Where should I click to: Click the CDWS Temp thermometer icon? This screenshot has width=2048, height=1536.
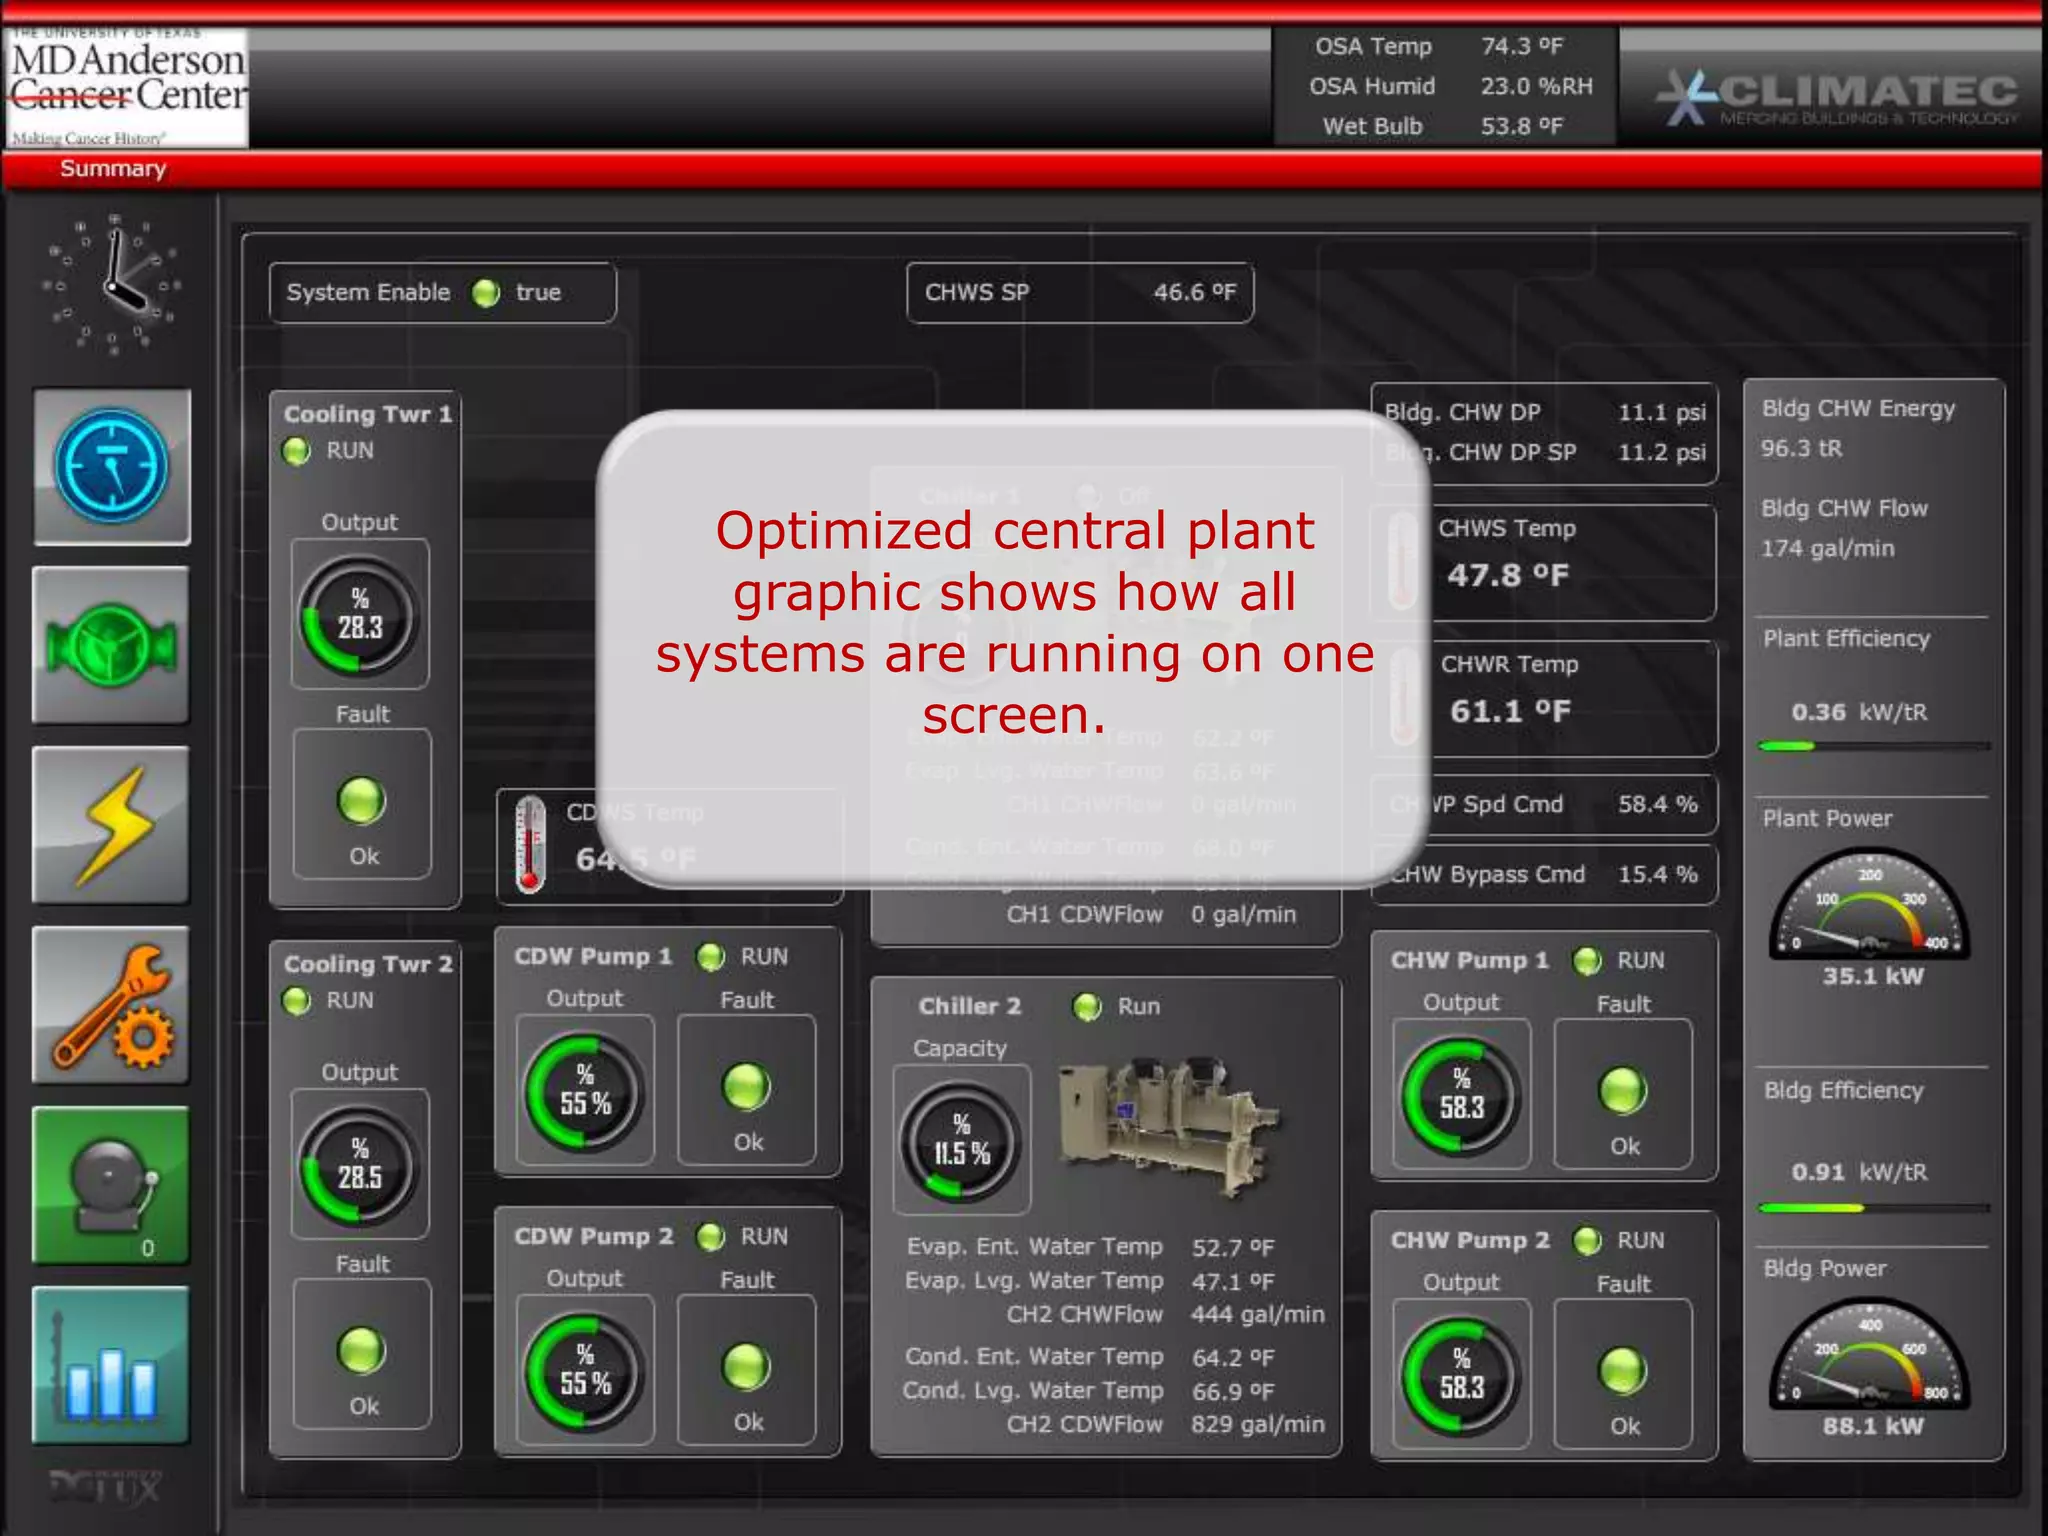point(530,844)
